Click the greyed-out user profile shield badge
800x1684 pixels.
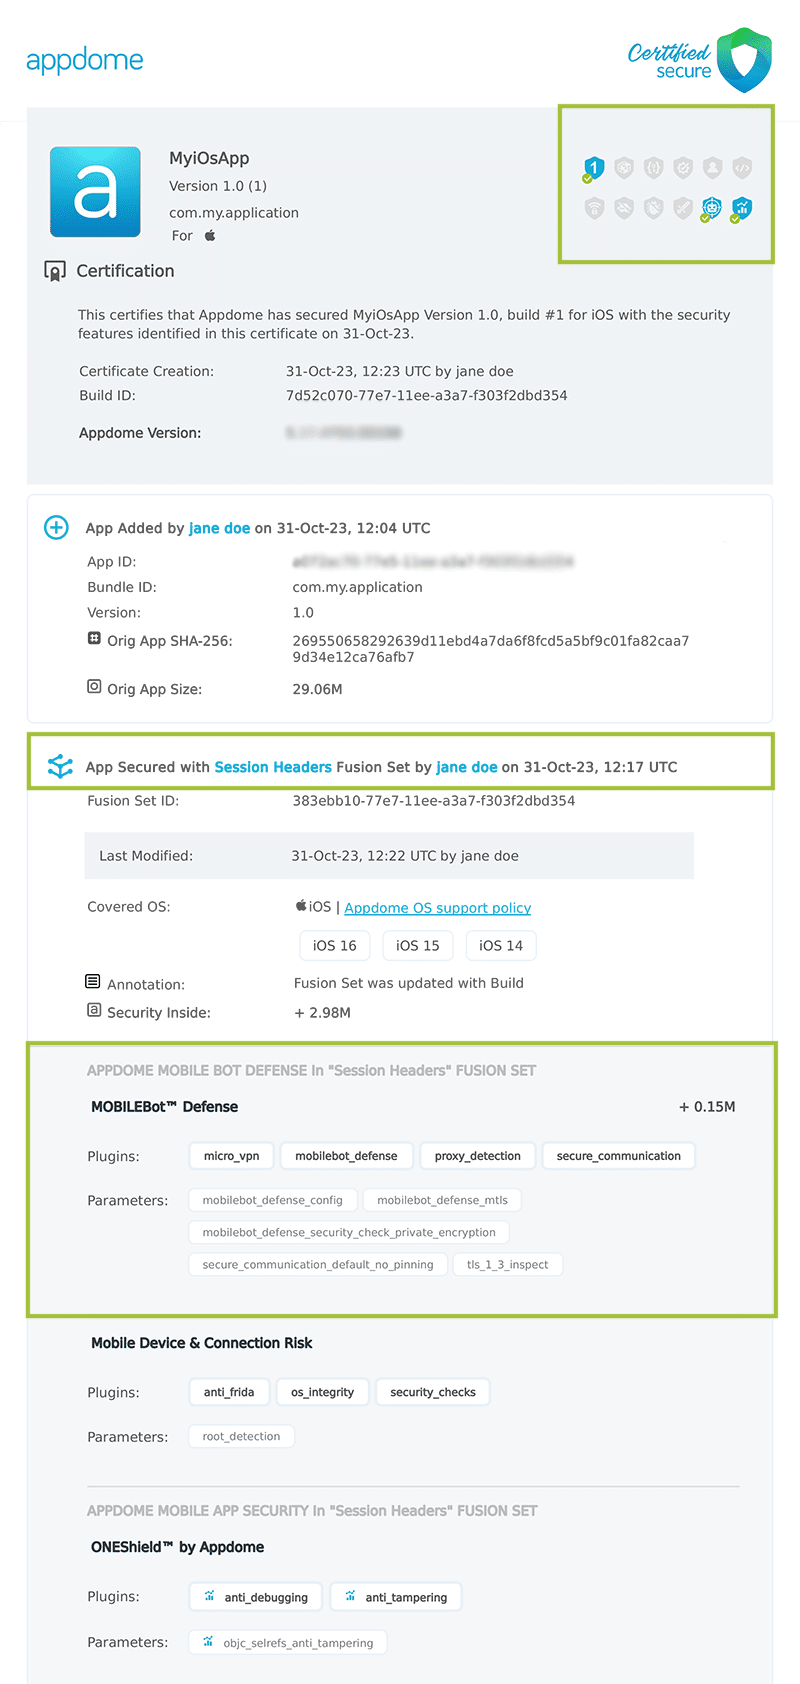pos(712,168)
